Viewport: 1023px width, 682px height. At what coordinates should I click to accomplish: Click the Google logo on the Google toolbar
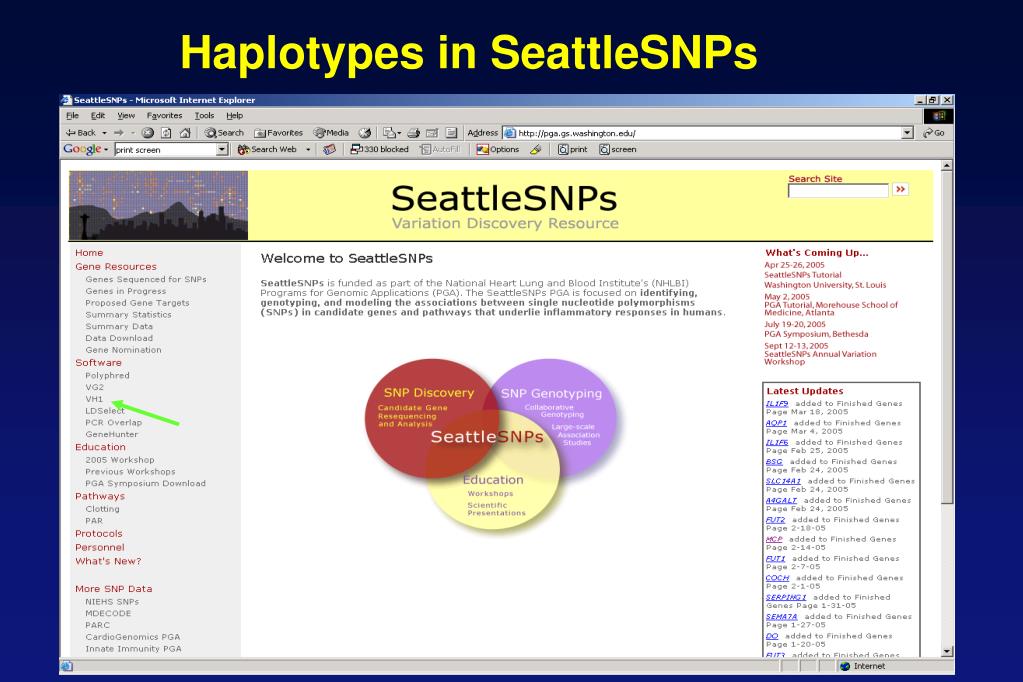[82, 149]
